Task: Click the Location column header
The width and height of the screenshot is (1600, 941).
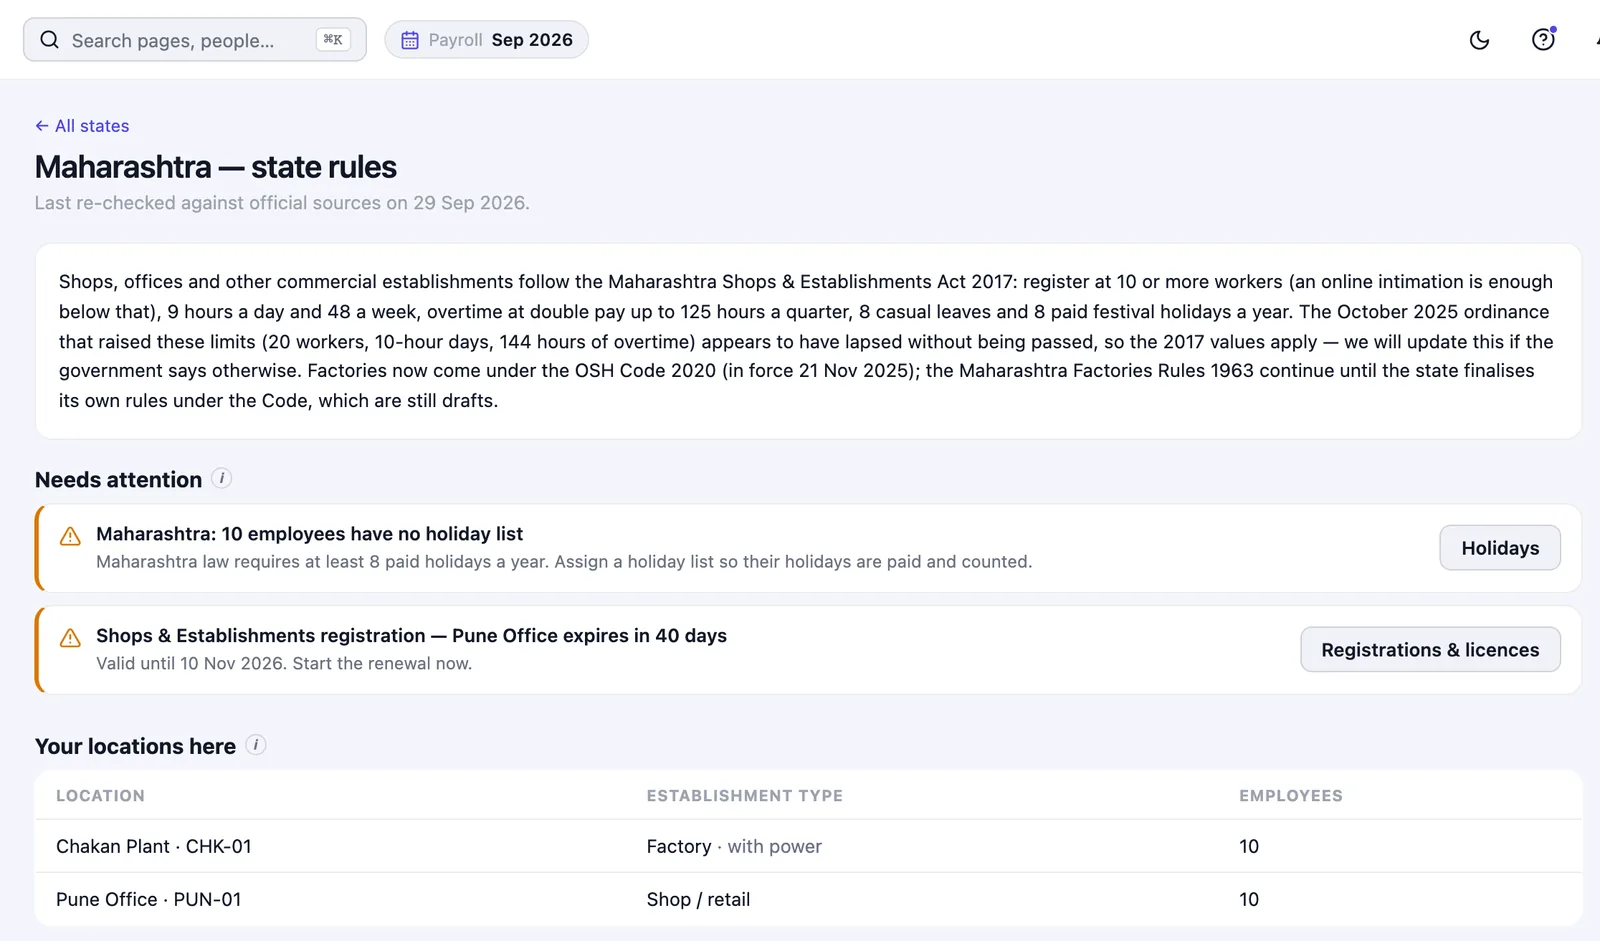Action: pos(100,796)
